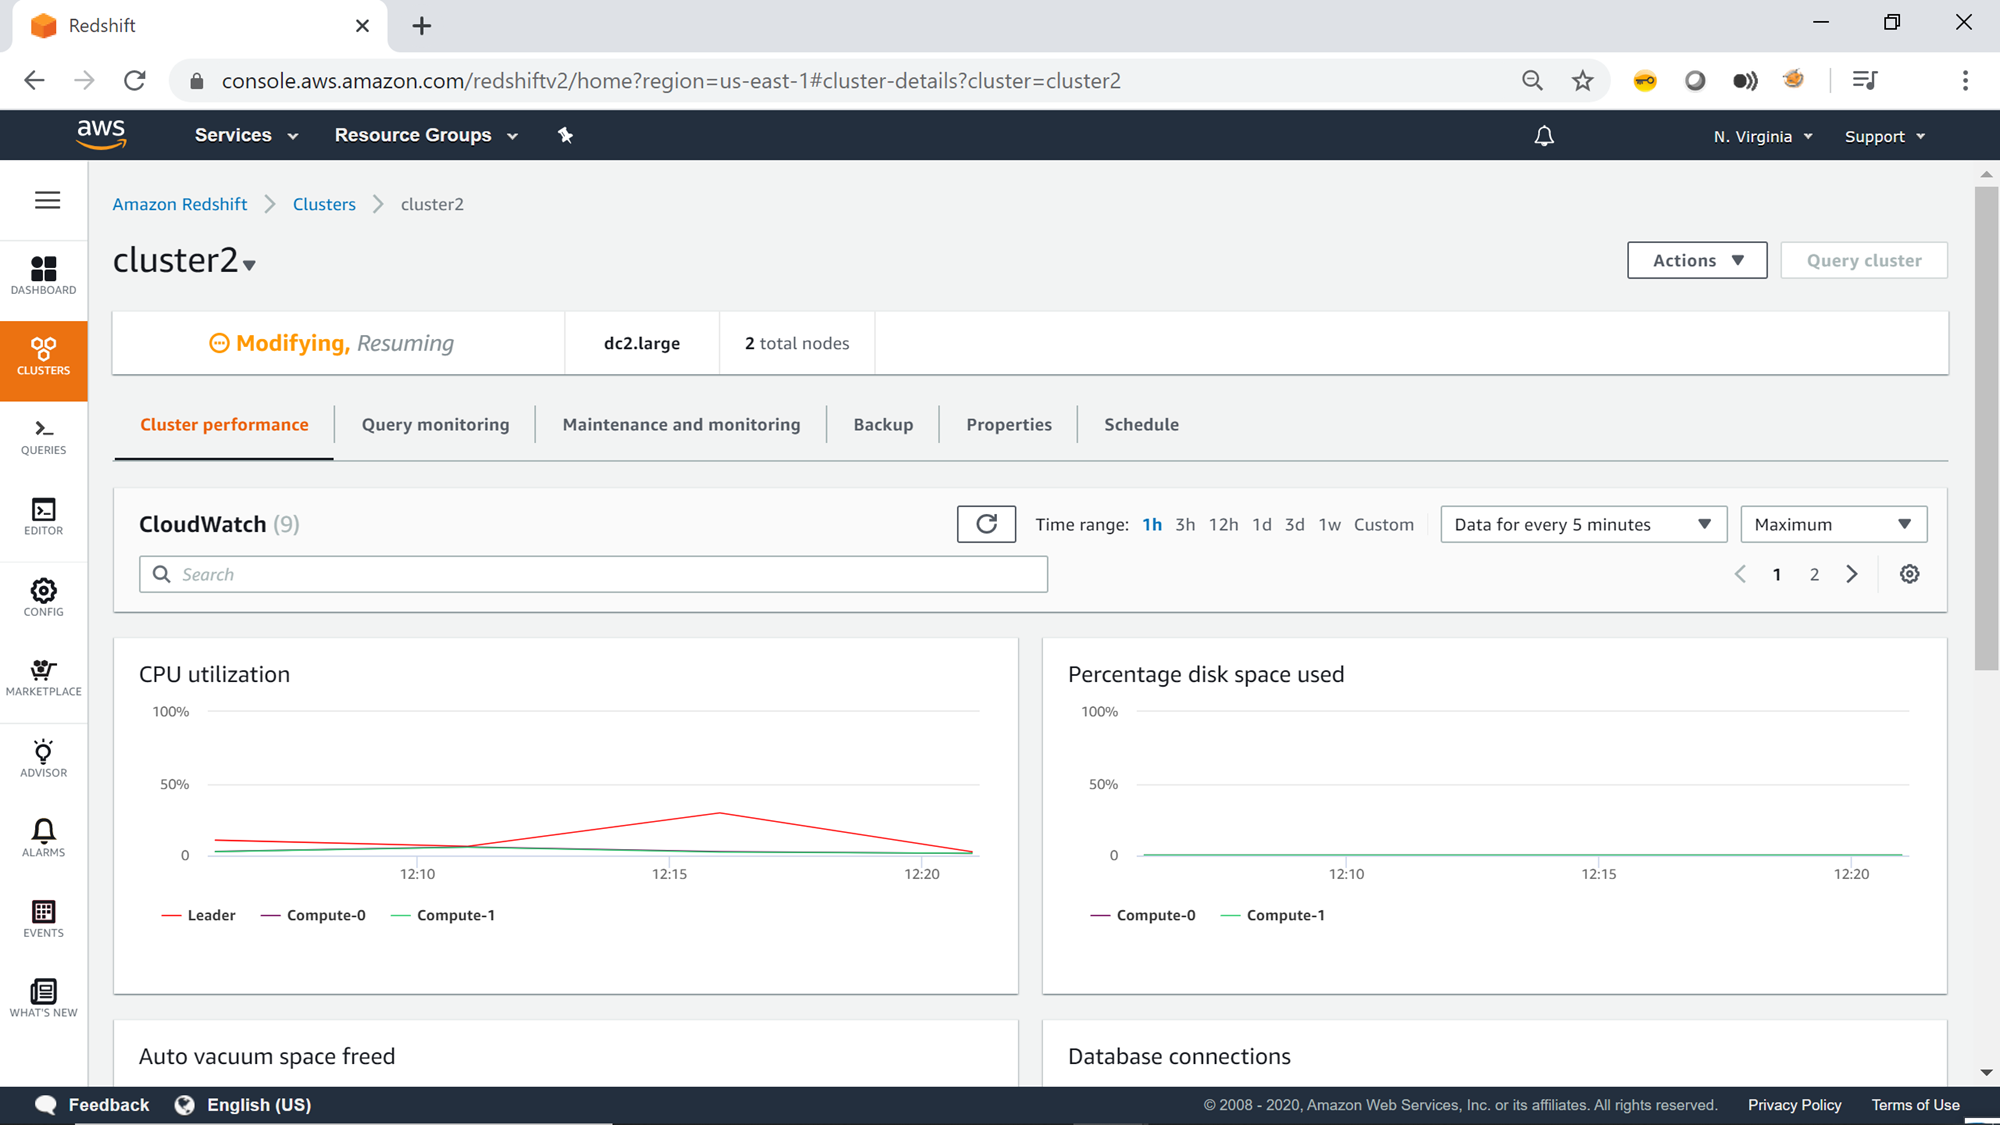Open the Alarms bell in sidebar
The height and width of the screenshot is (1125, 2000).
(x=43, y=838)
